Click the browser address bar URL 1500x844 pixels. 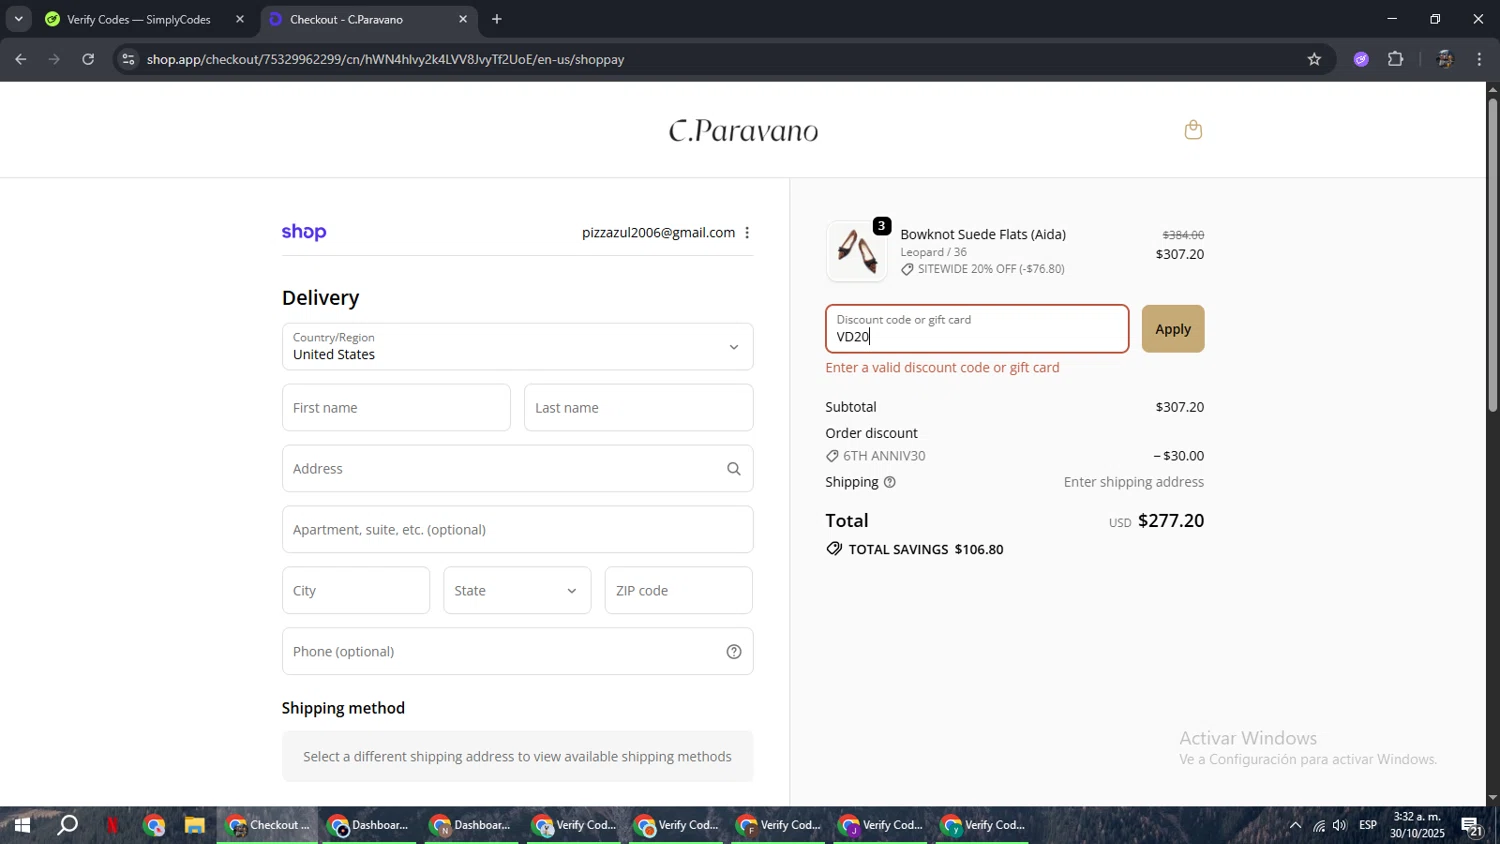[385, 59]
